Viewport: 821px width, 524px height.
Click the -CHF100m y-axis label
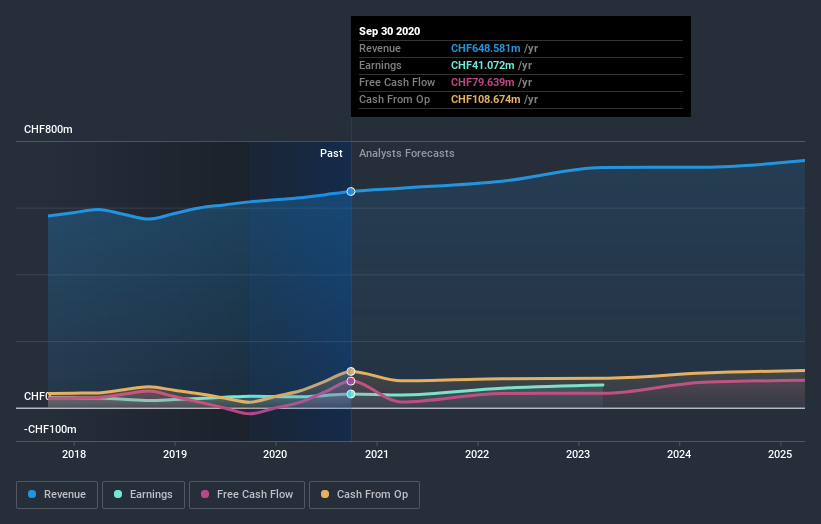(50, 429)
